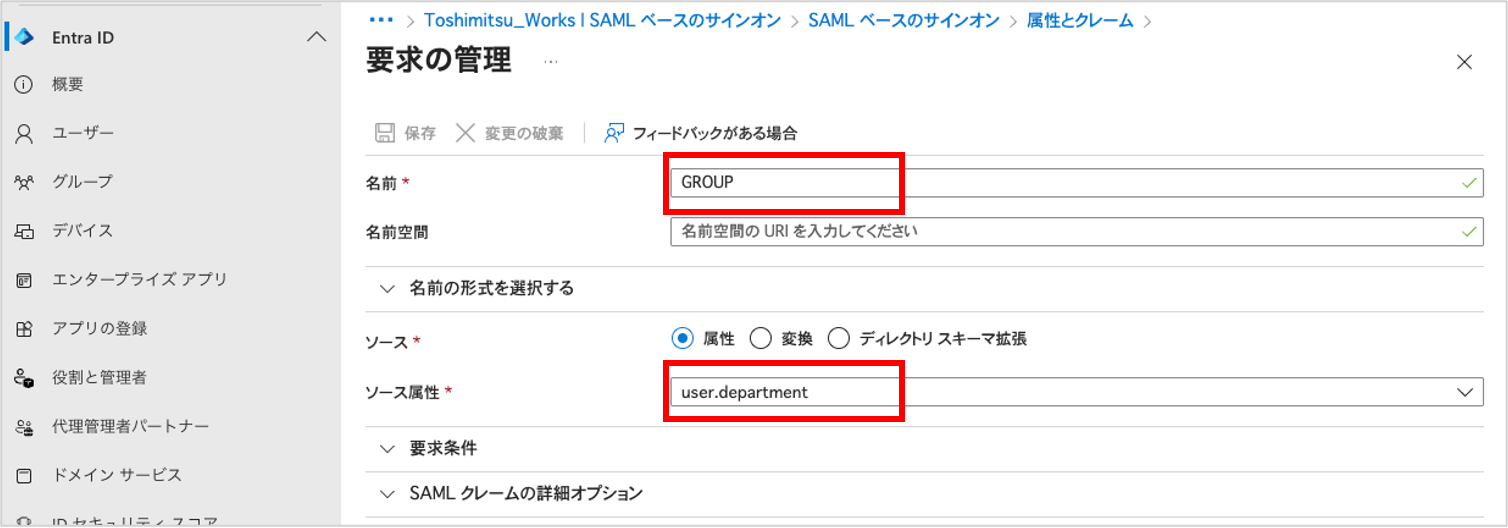Open ドメイン サービス in the sidebar
The width and height of the screenshot is (1508, 528).
[x=116, y=475]
